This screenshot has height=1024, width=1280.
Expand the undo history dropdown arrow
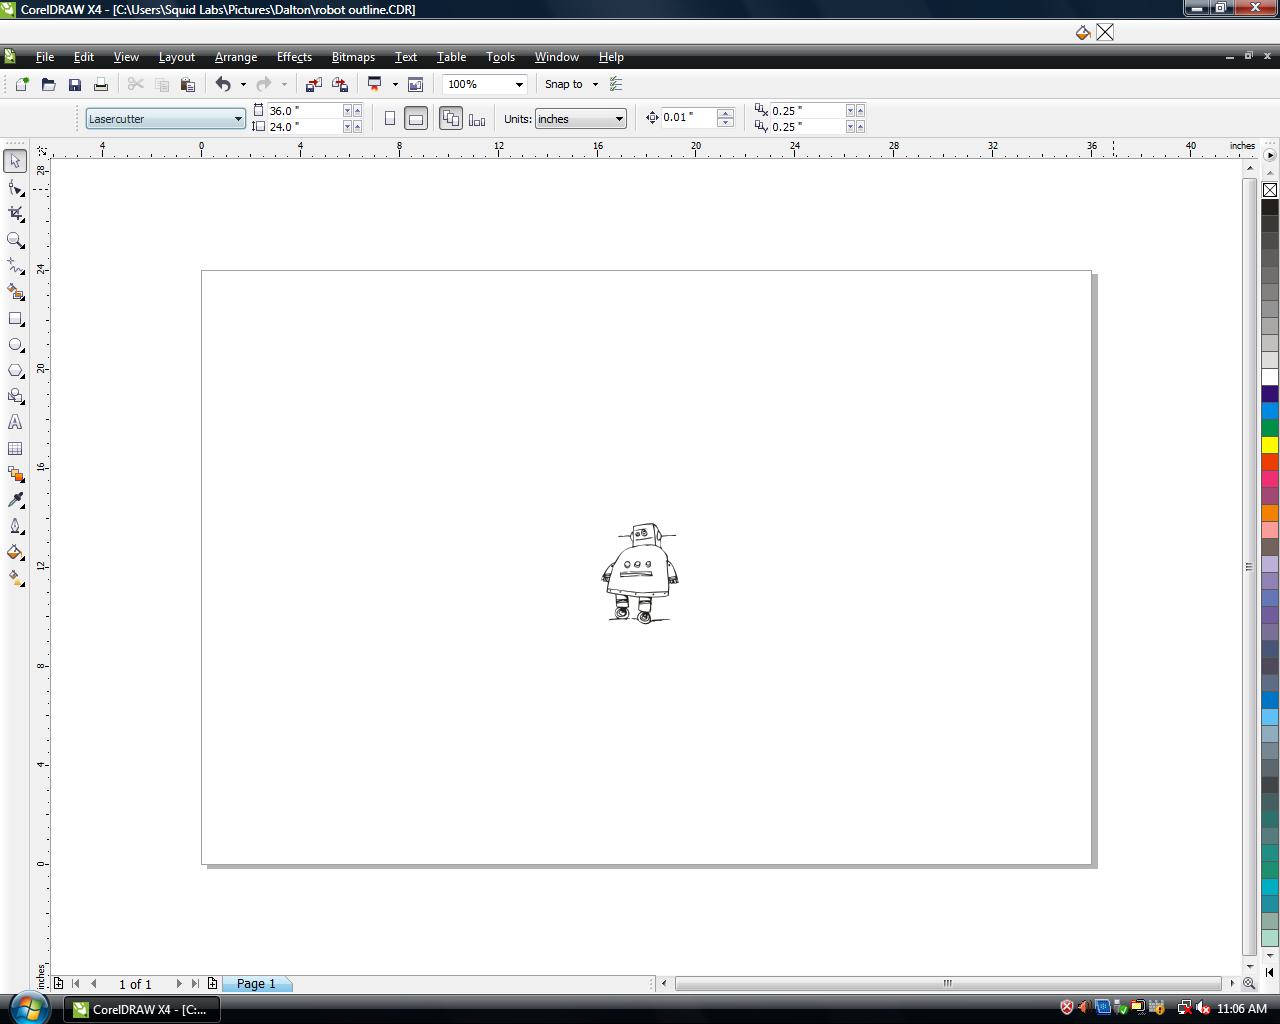click(243, 84)
